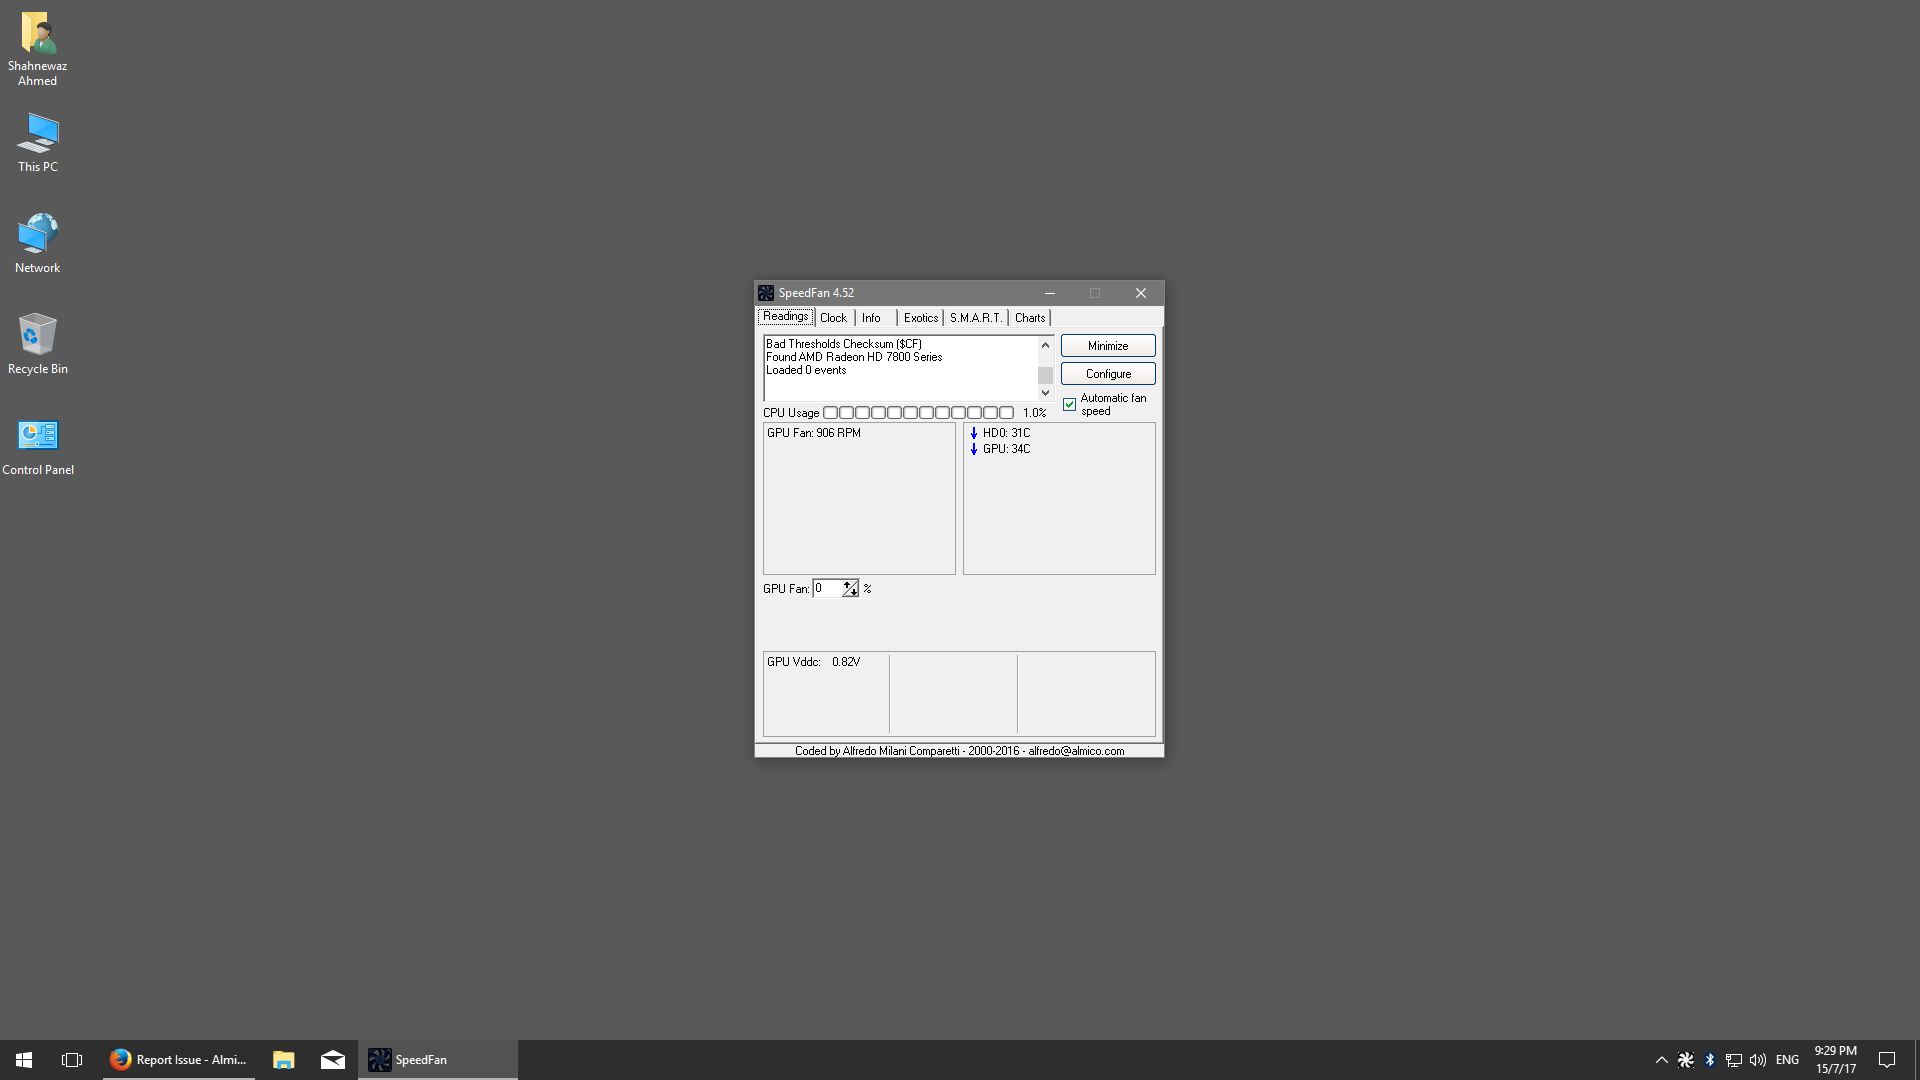The width and height of the screenshot is (1920, 1080).
Task: Click the 'GPU: 34C' temperature text
Action: (x=1006, y=449)
